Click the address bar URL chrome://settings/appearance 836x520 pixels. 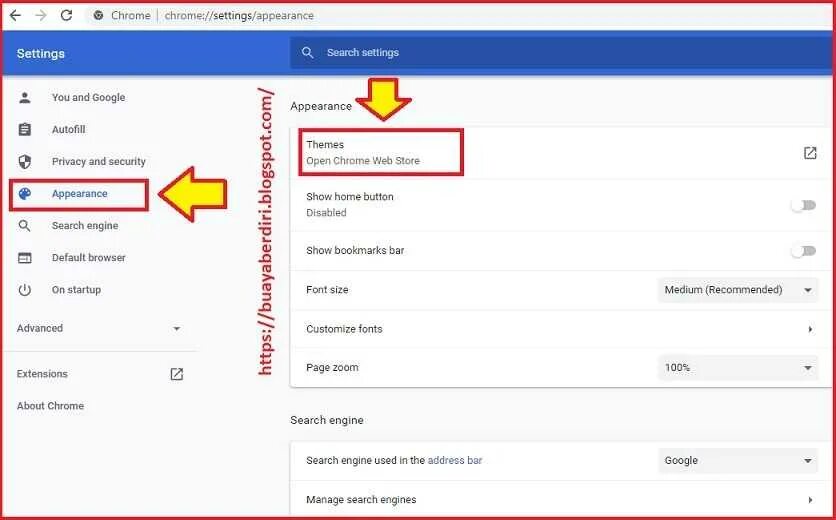click(x=239, y=15)
